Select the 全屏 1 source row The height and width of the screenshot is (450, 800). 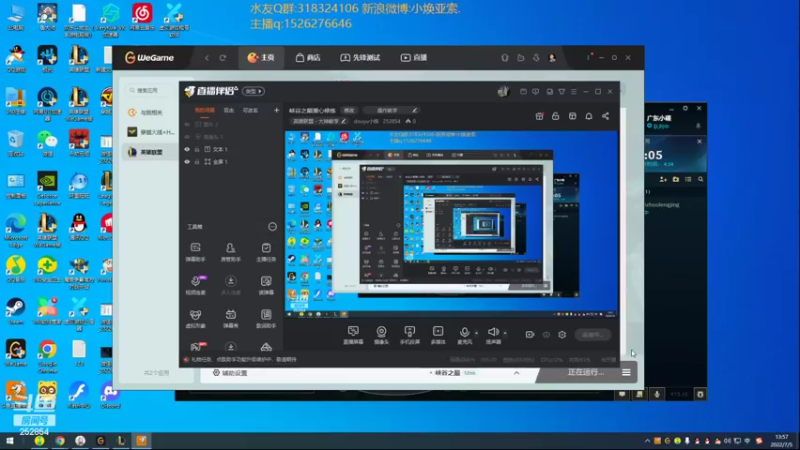(231, 162)
